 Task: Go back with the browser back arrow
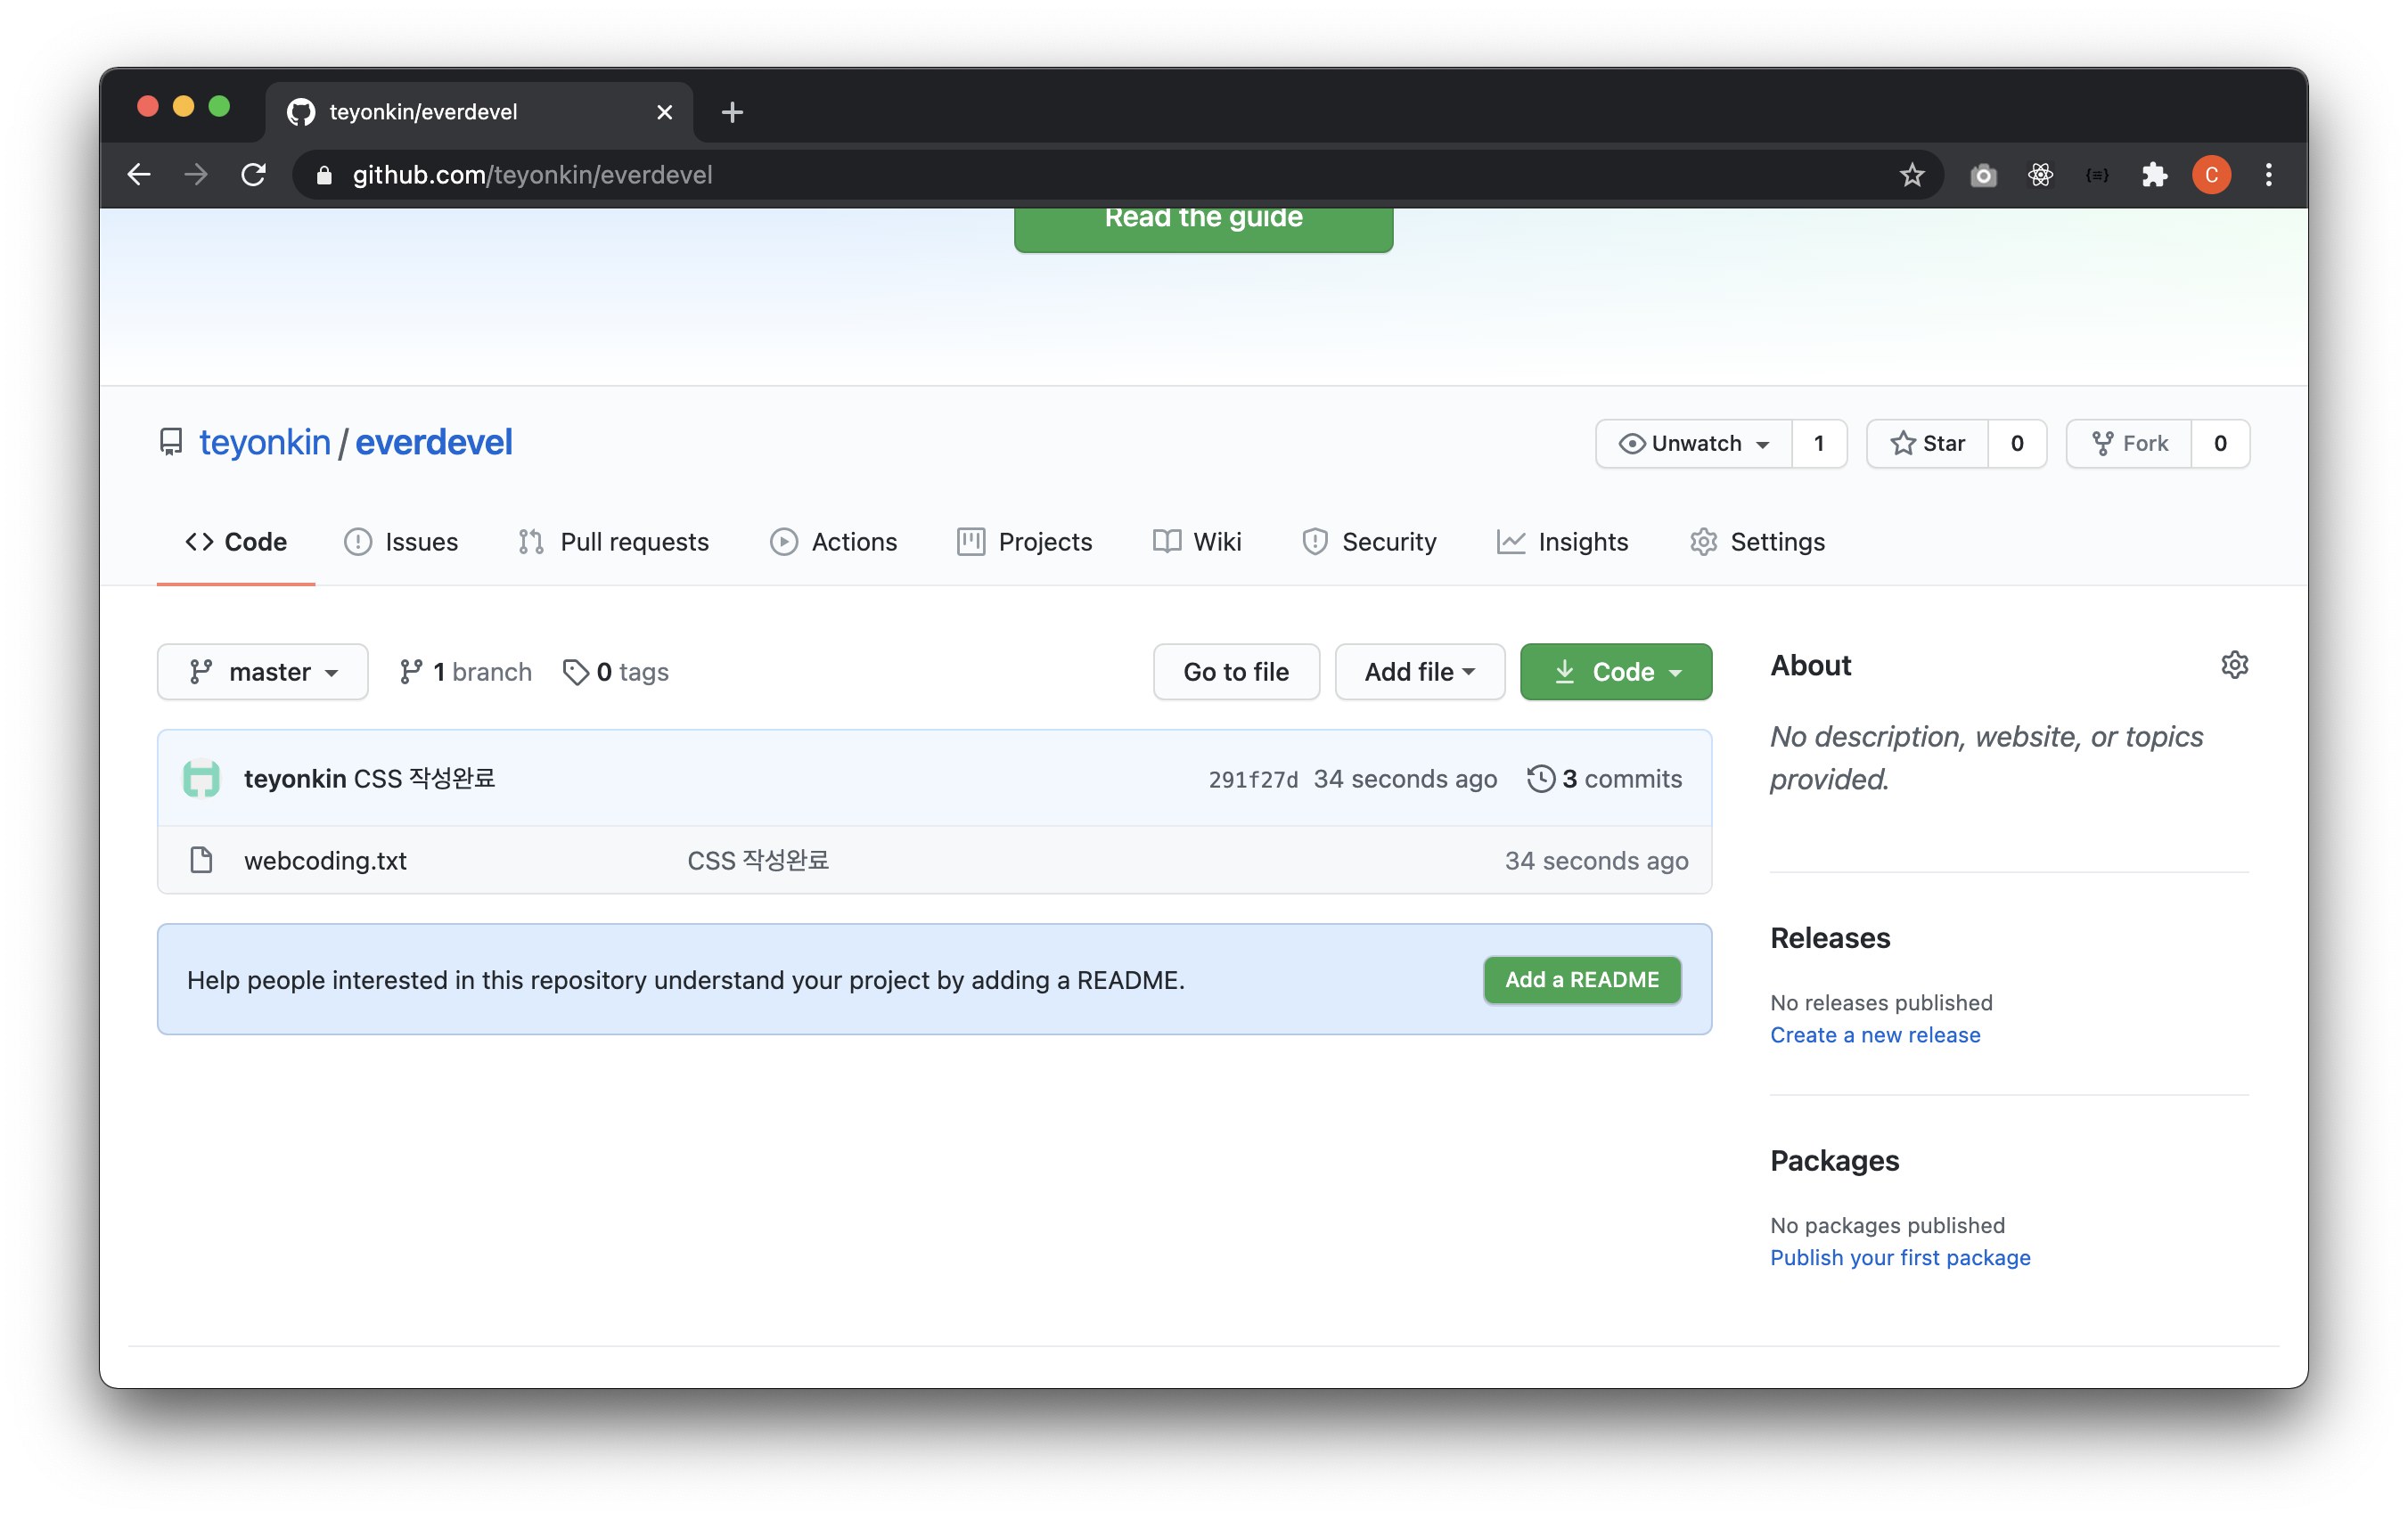(139, 175)
